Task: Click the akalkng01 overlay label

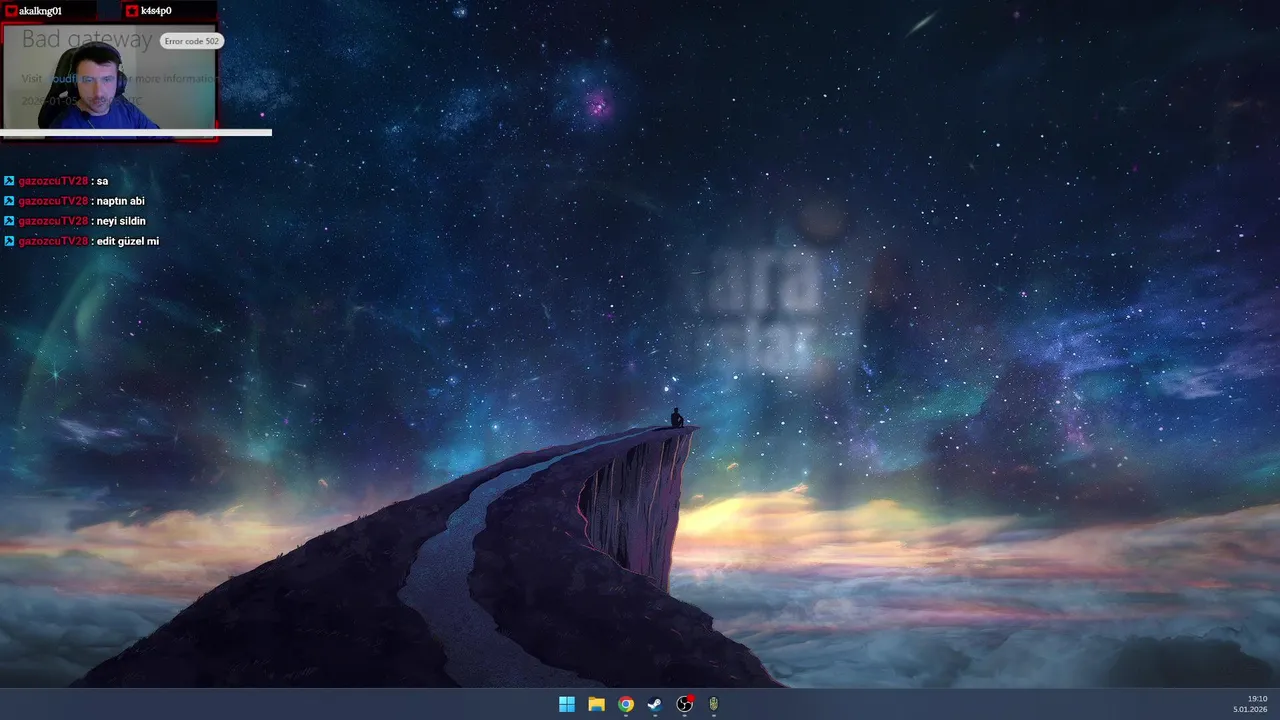Action: pyautogui.click(x=40, y=11)
